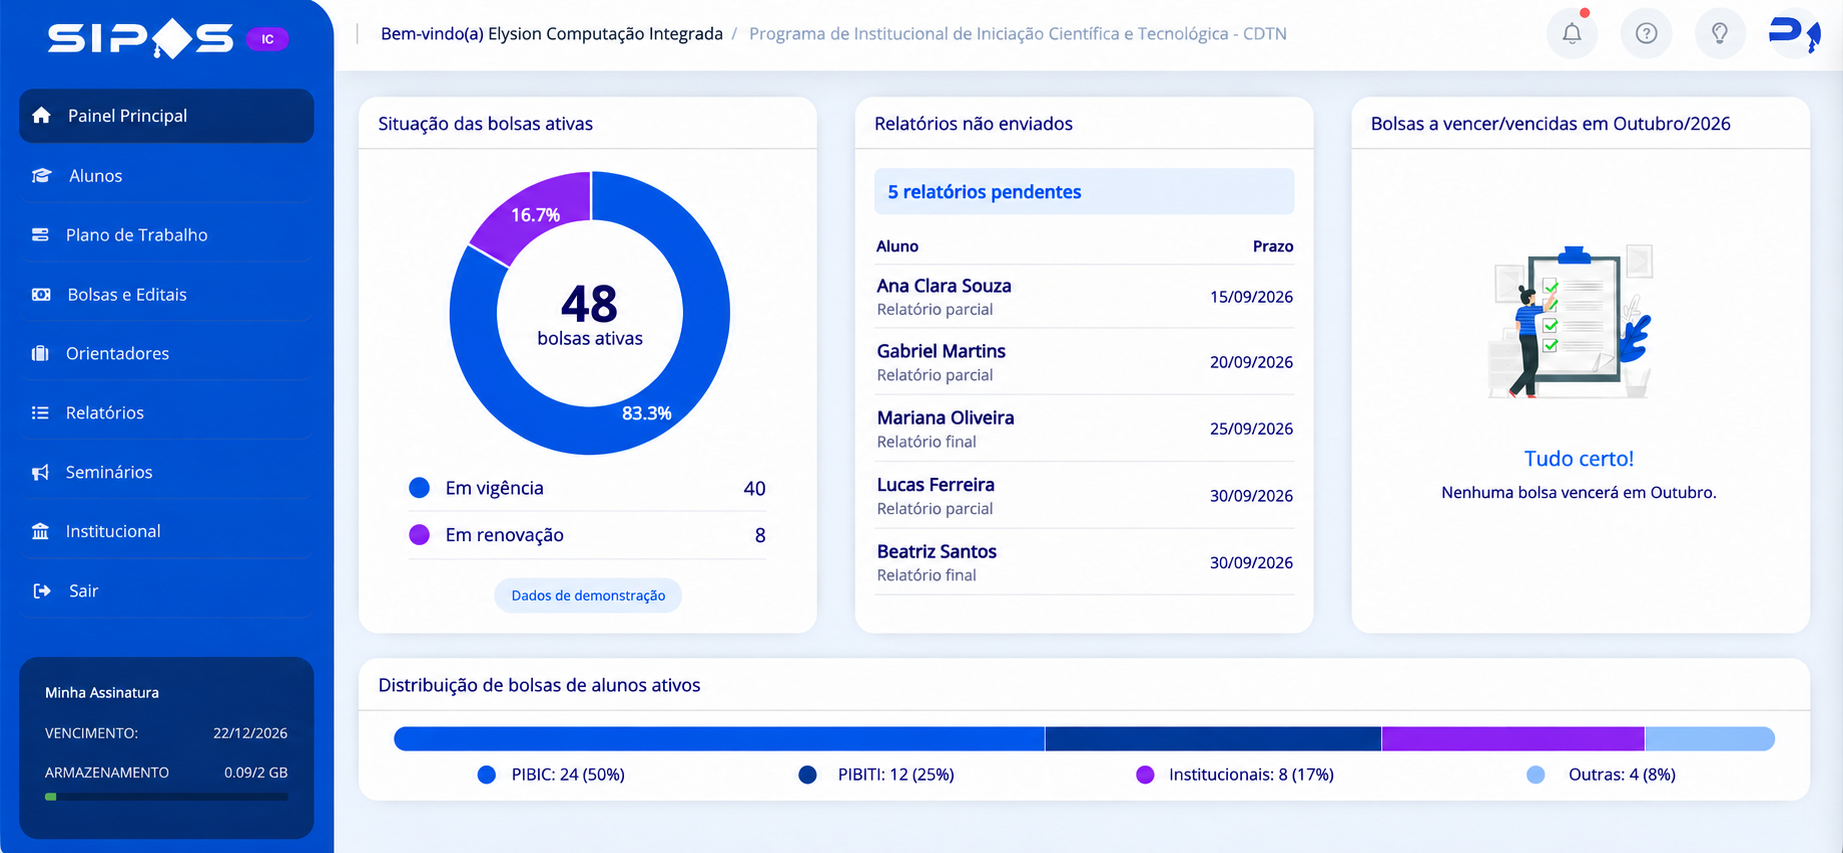
Task: Click the Lucas Ferreira report row
Action: click(1084, 496)
